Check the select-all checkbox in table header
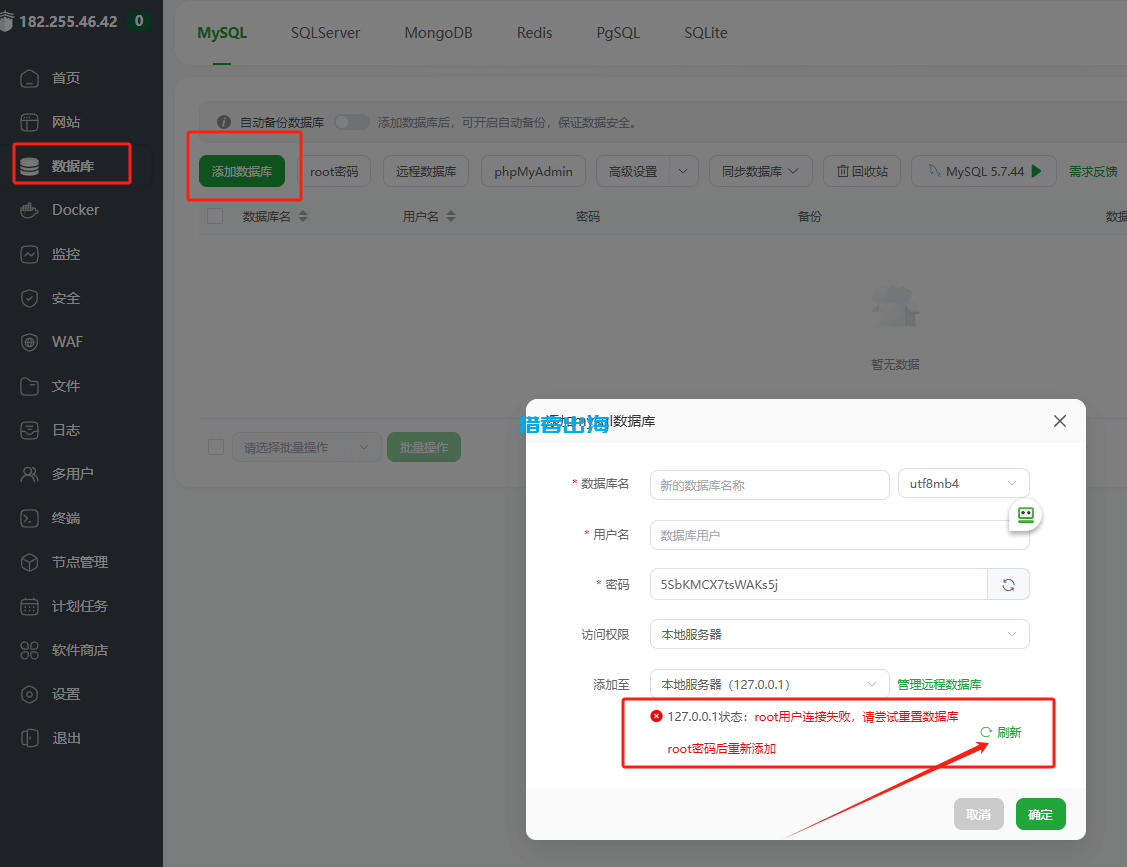This screenshot has width=1127, height=867. [215, 216]
